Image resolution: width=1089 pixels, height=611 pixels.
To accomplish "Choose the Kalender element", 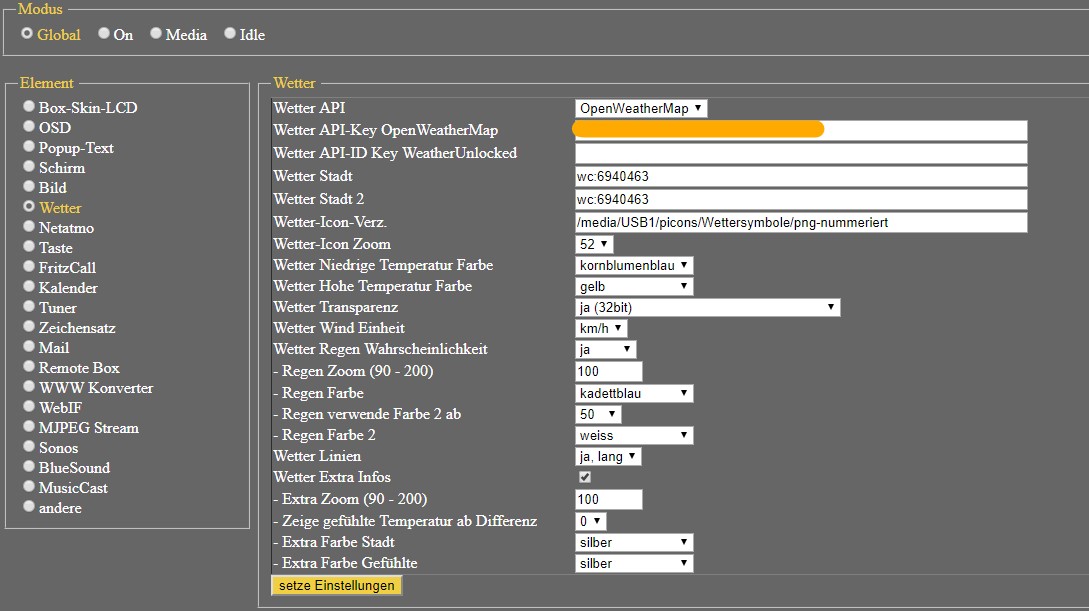I will point(30,287).
